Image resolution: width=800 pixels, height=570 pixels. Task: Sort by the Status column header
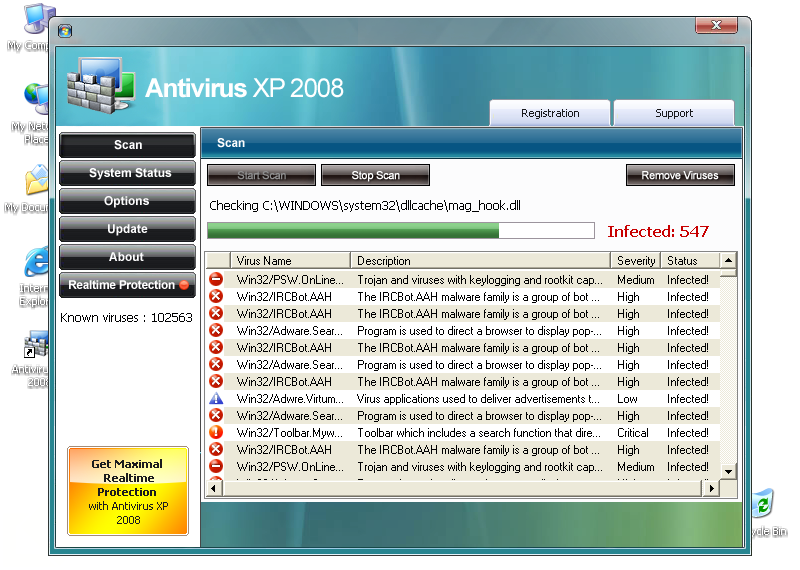point(690,261)
